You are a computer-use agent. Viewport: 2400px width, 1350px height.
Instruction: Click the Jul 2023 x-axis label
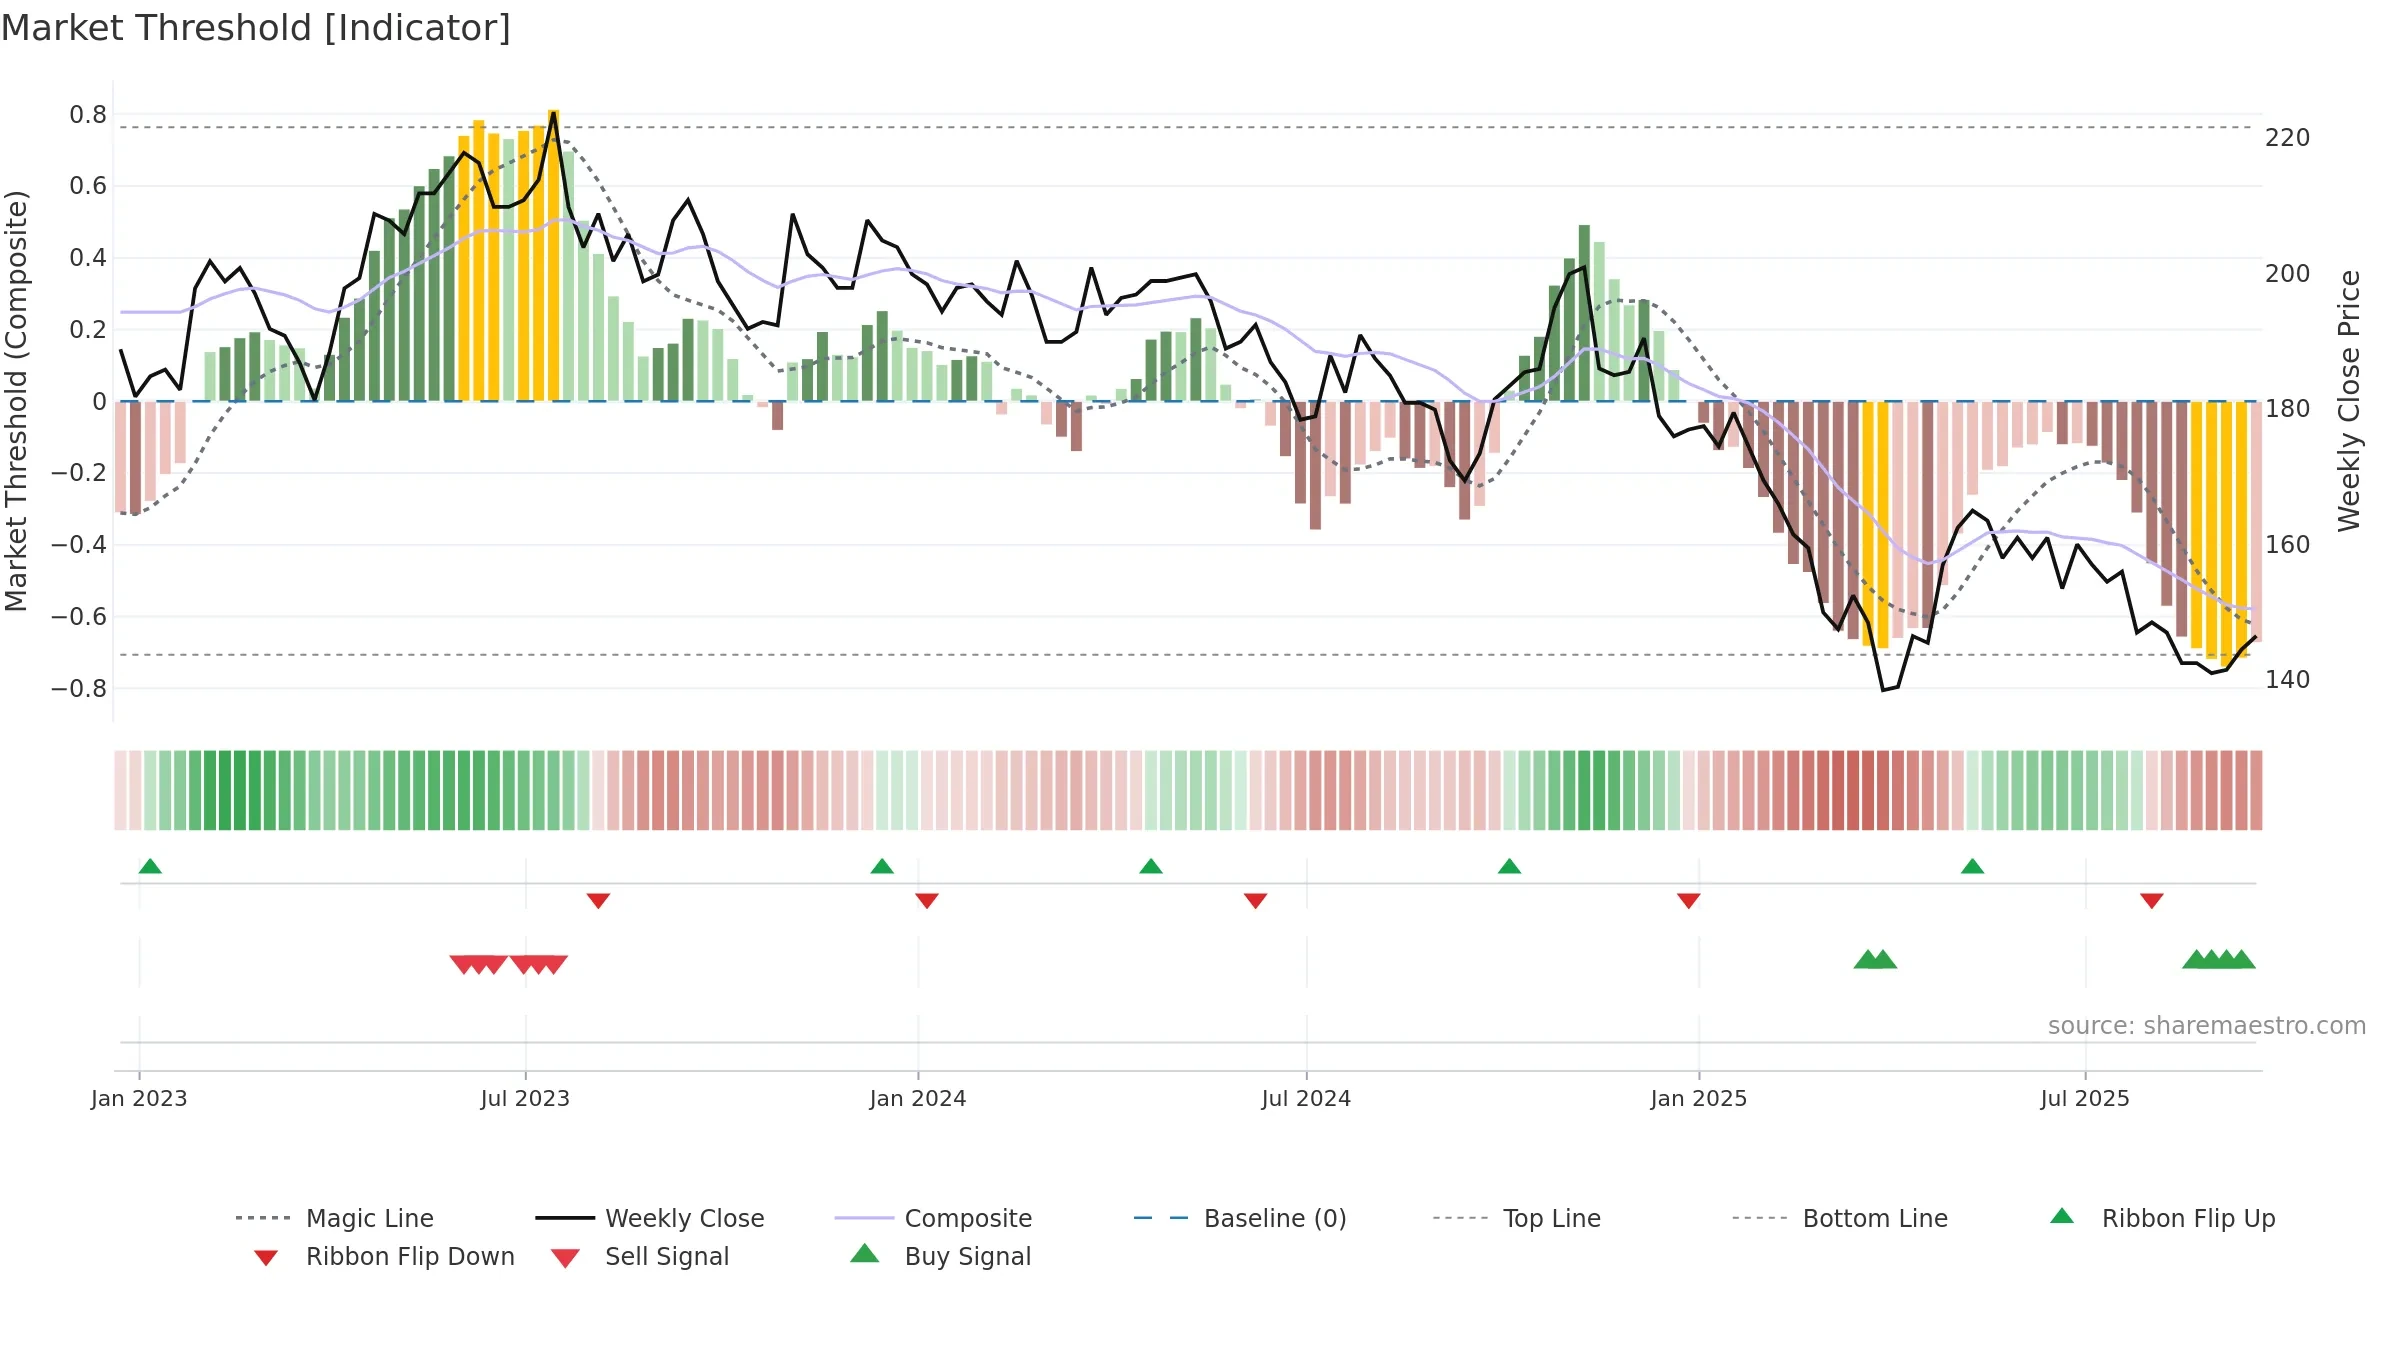pos(525,1098)
